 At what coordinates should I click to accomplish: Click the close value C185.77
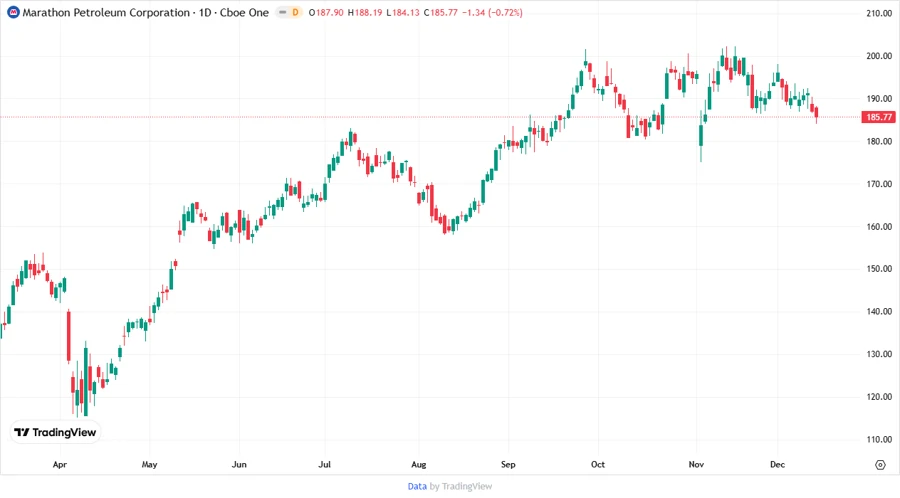coord(441,12)
